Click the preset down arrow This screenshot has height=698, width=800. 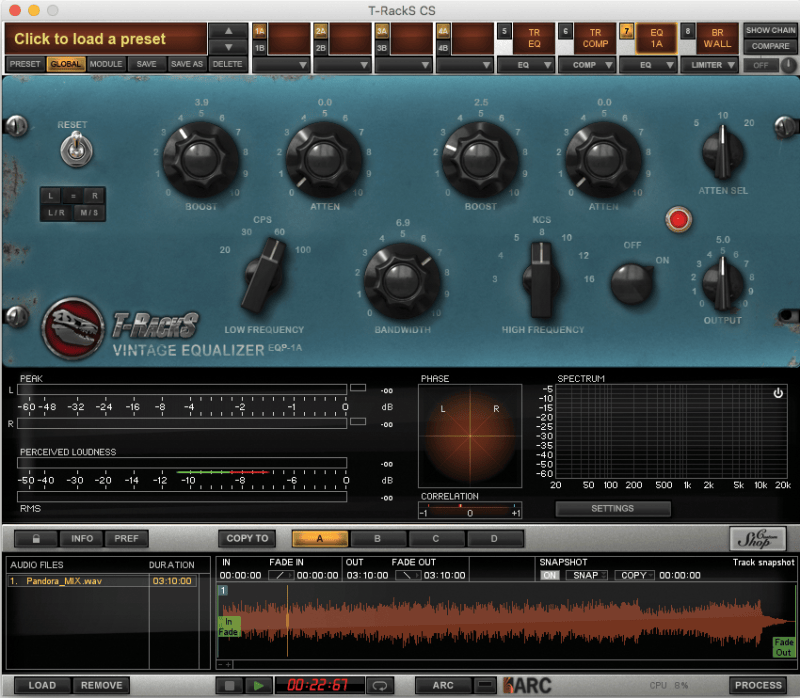pos(229,47)
